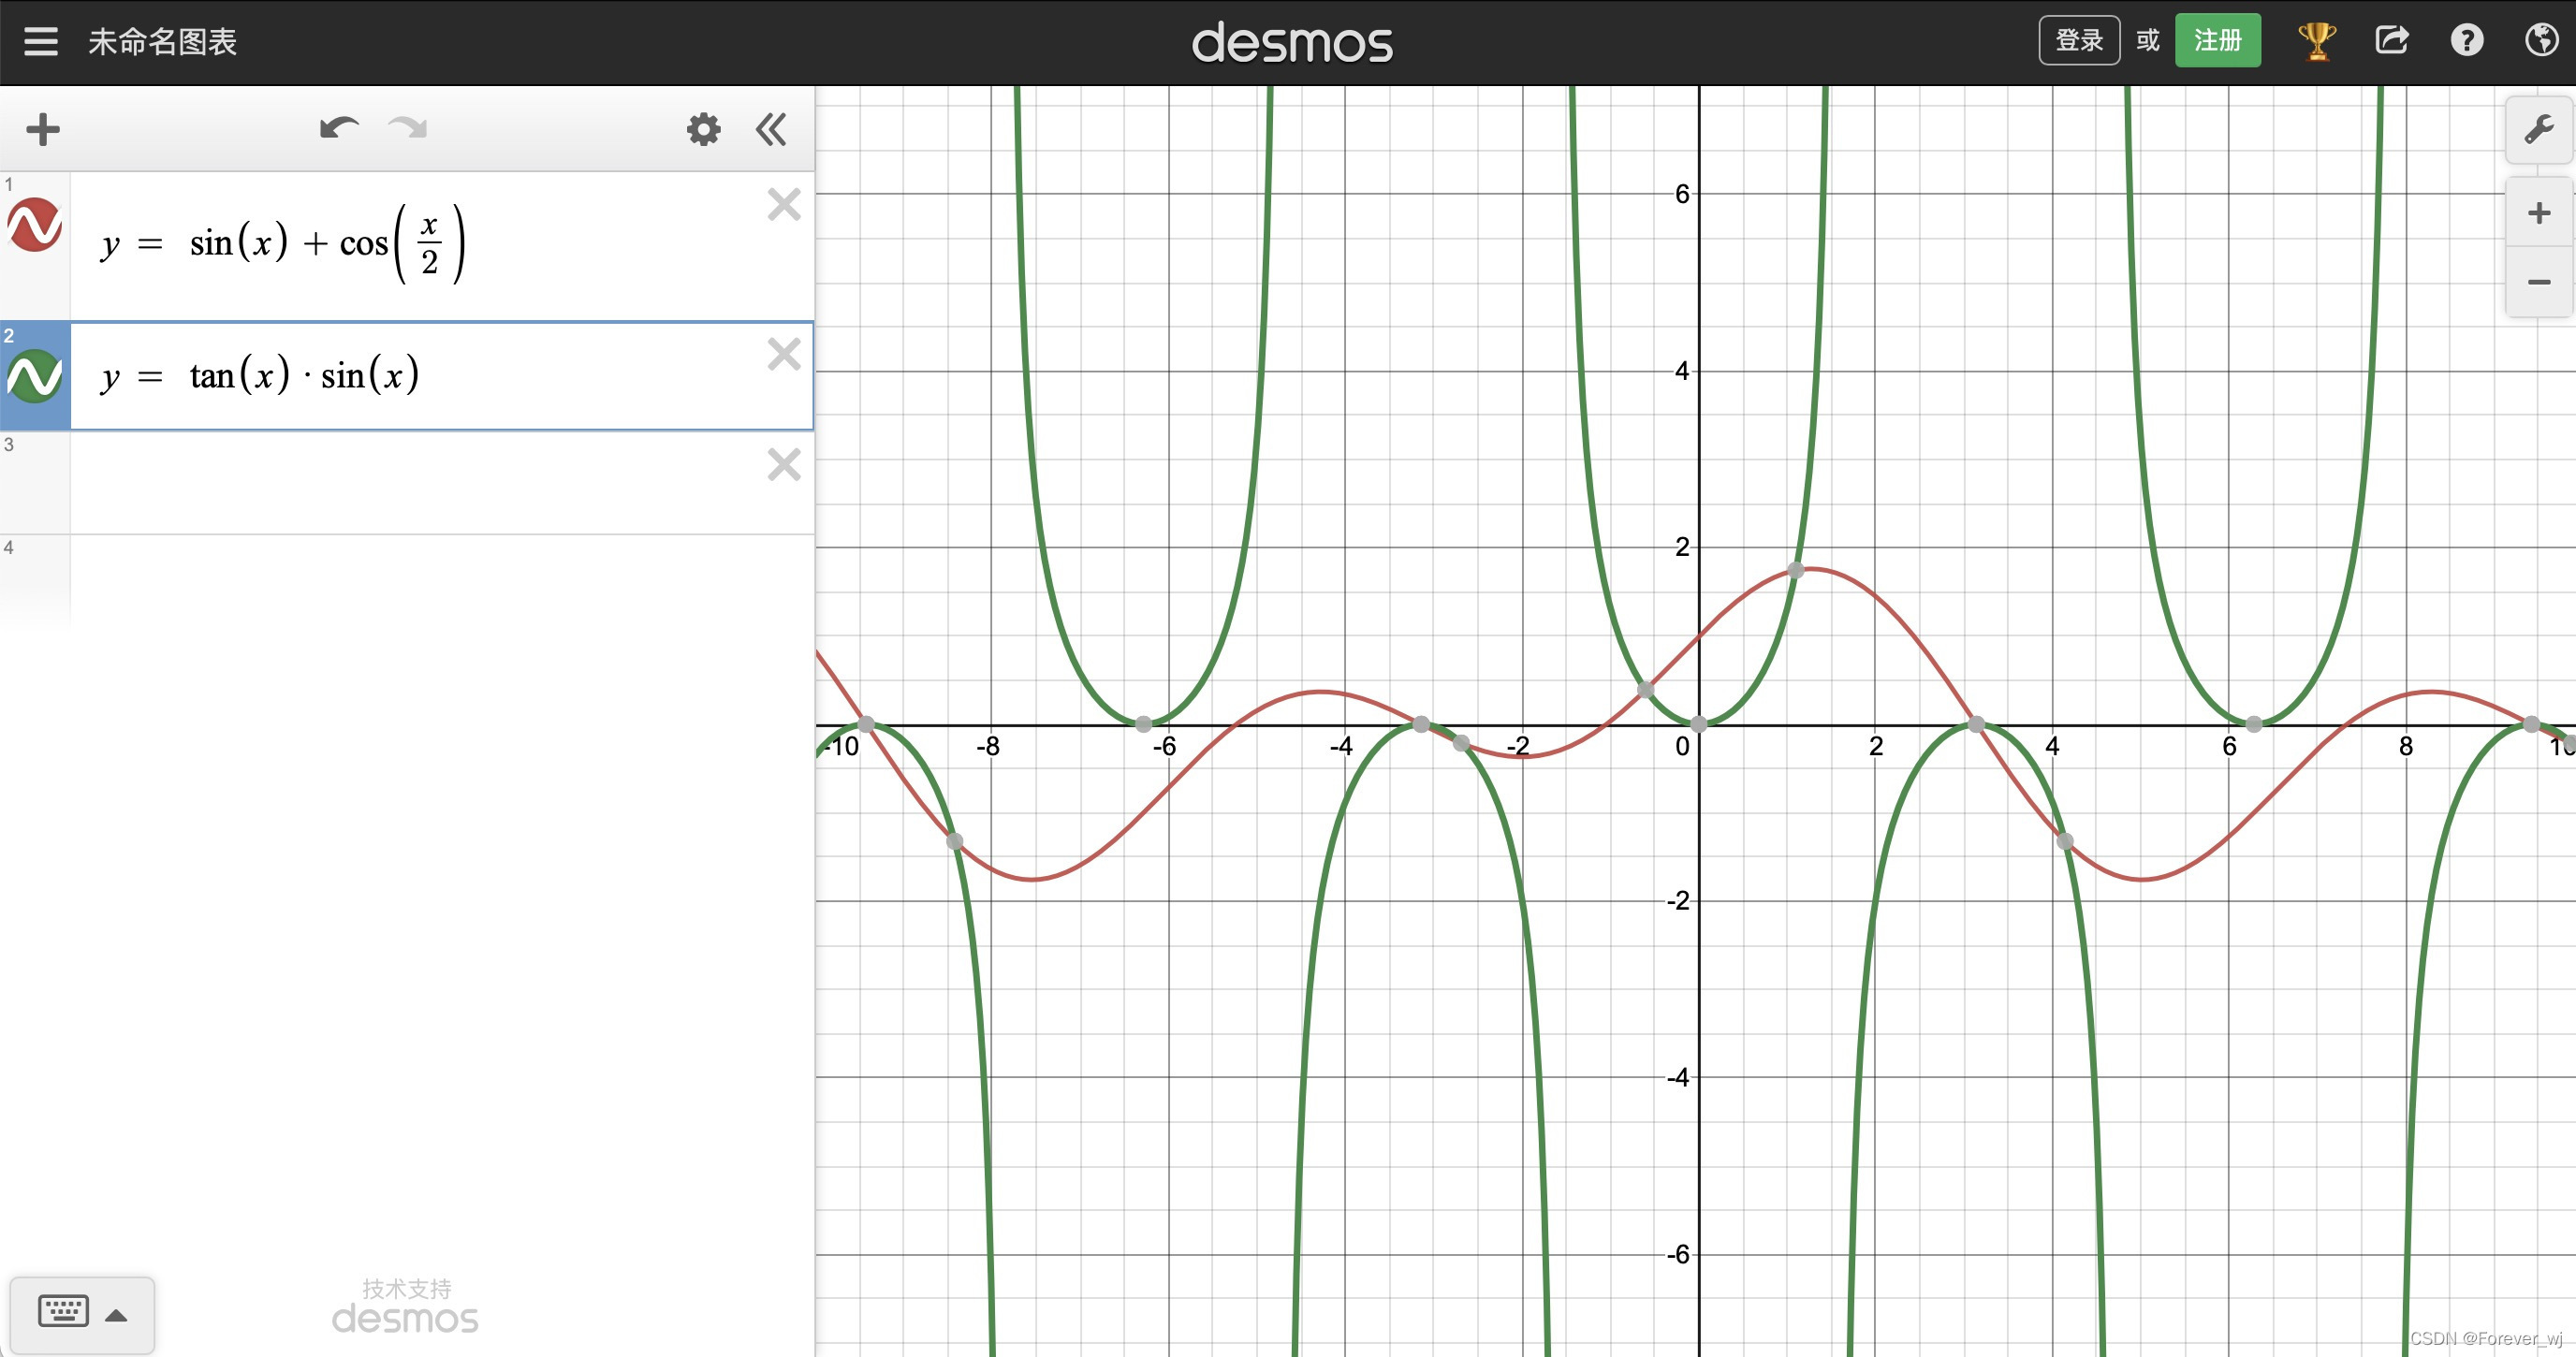Collapse the expression list panel

(x=771, y=129)
